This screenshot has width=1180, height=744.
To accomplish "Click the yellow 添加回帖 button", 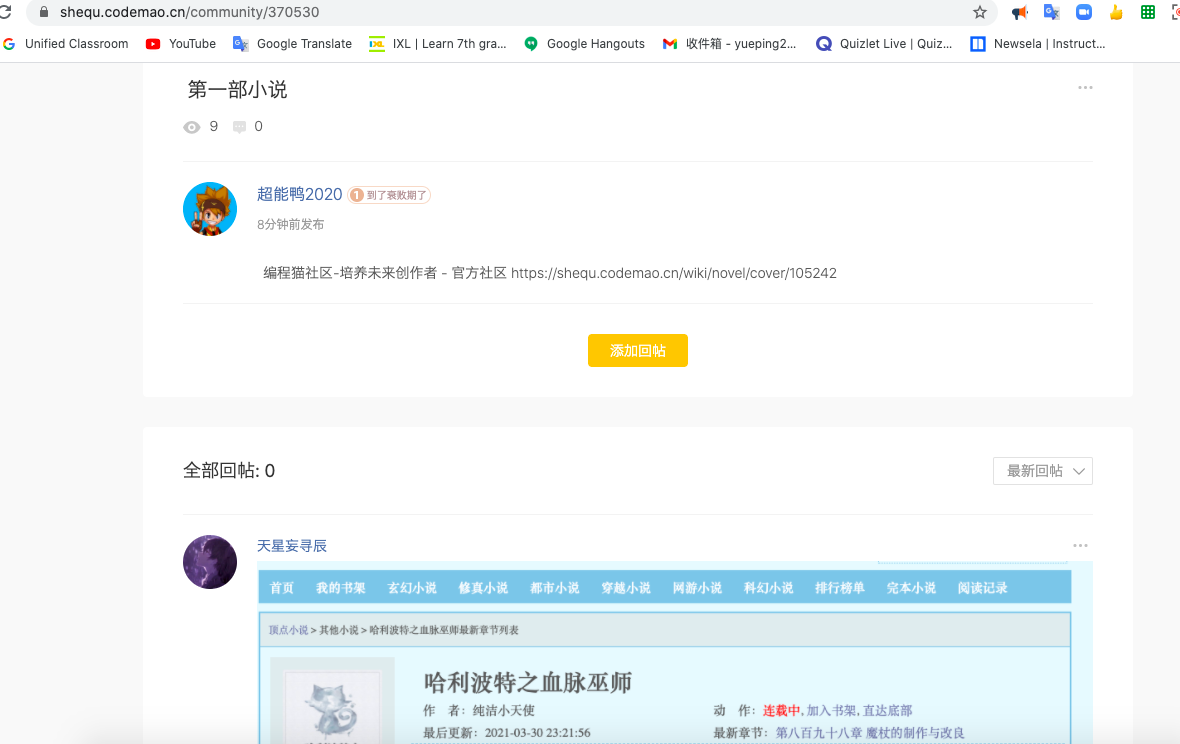I will coord(637,351).
